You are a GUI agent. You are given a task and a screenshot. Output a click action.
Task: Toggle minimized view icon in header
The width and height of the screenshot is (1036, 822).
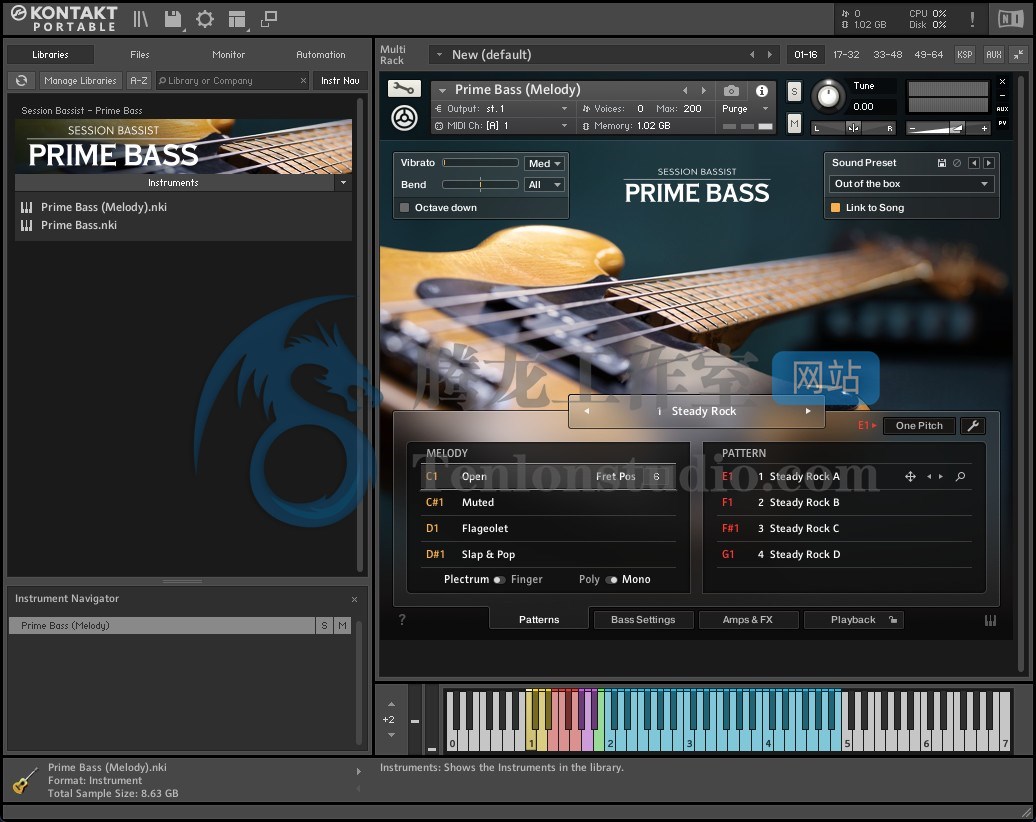coord(268,19)
